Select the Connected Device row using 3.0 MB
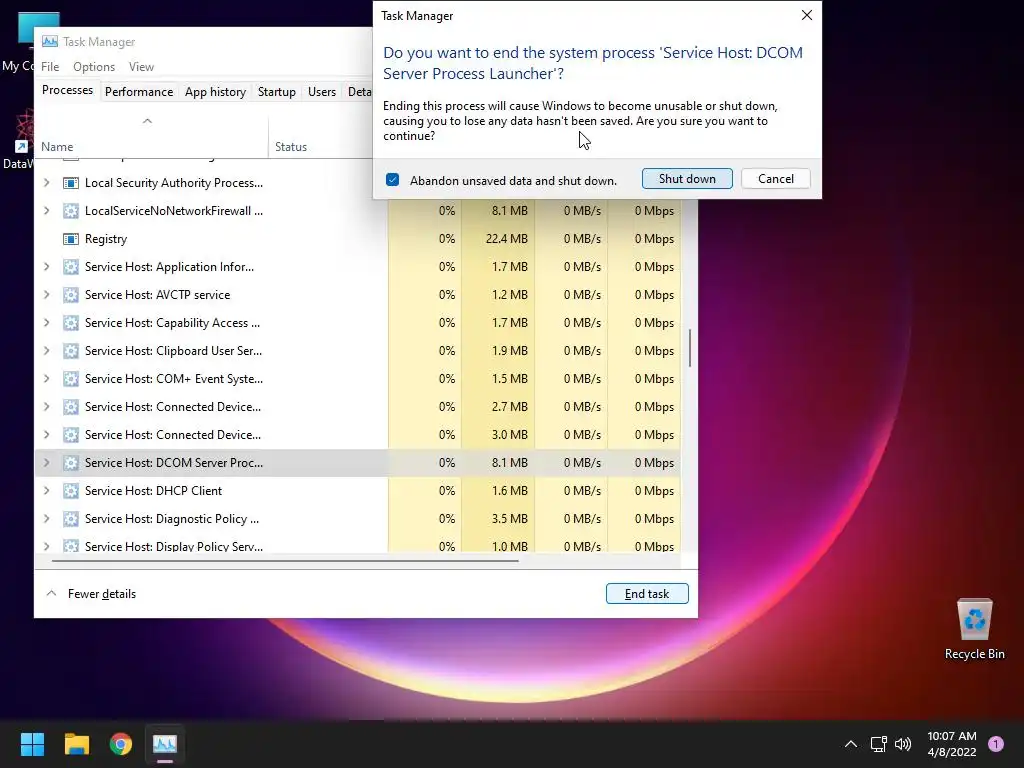Screen dimensions: 1024x768 [358, 435]
